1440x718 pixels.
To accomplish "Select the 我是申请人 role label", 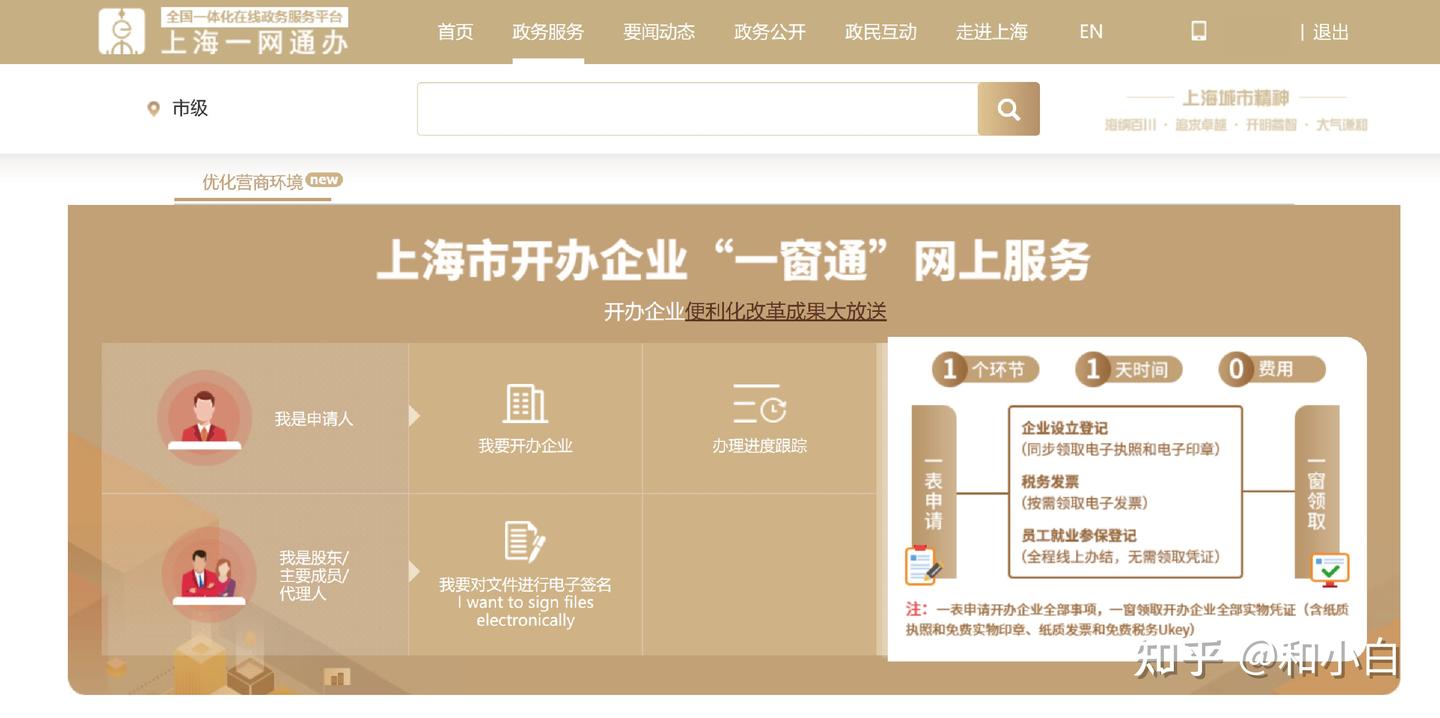I will point(314,419).
